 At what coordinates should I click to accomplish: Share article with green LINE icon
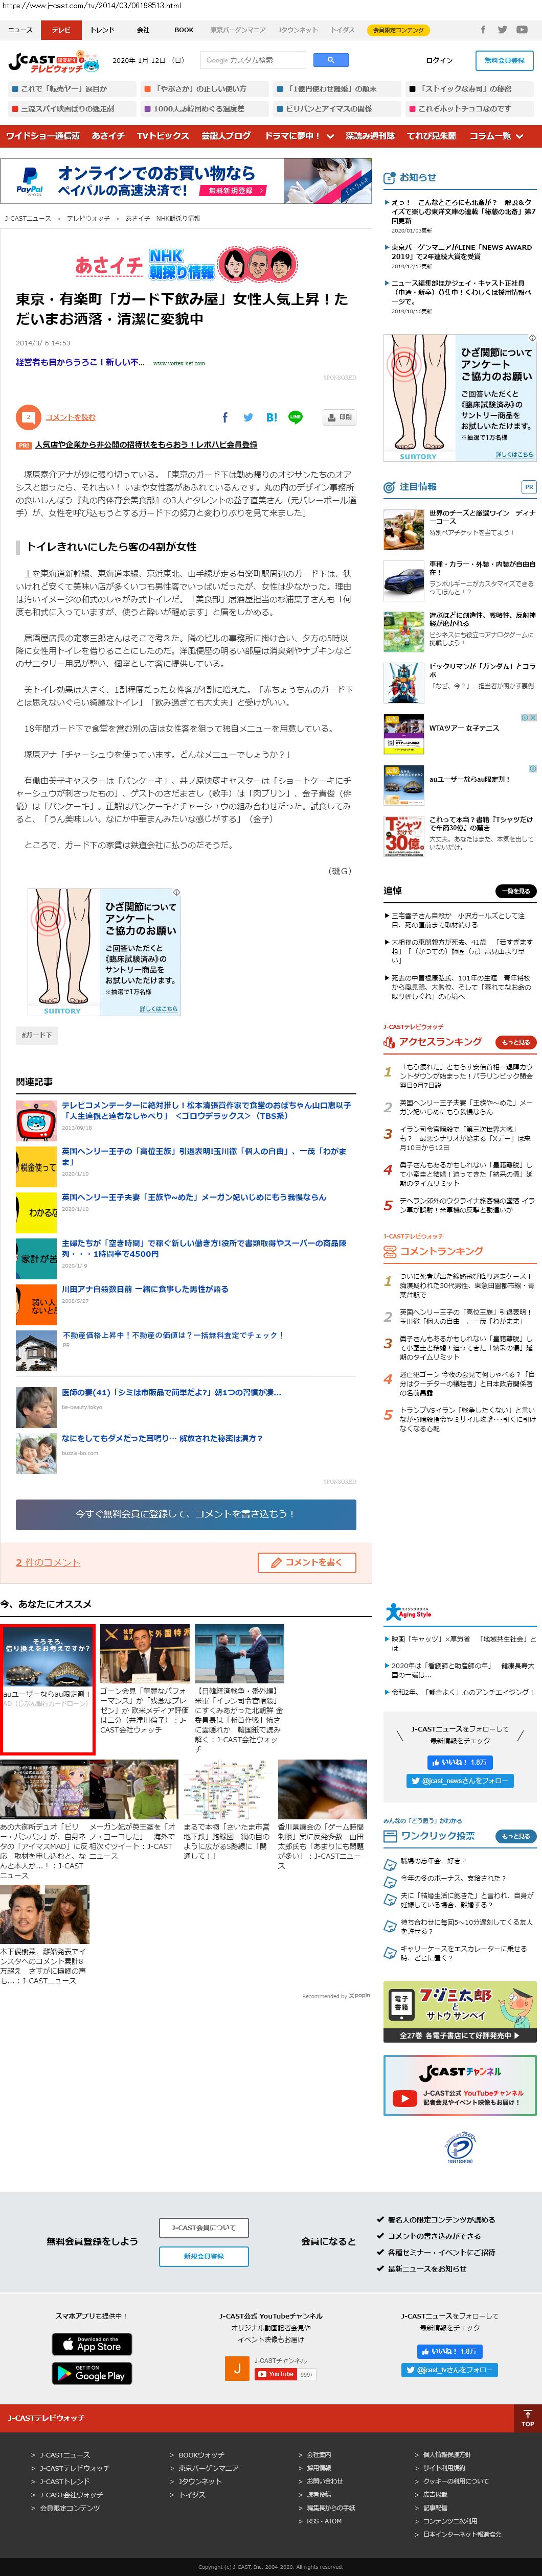pyautogui.click(x=295, y=417)
